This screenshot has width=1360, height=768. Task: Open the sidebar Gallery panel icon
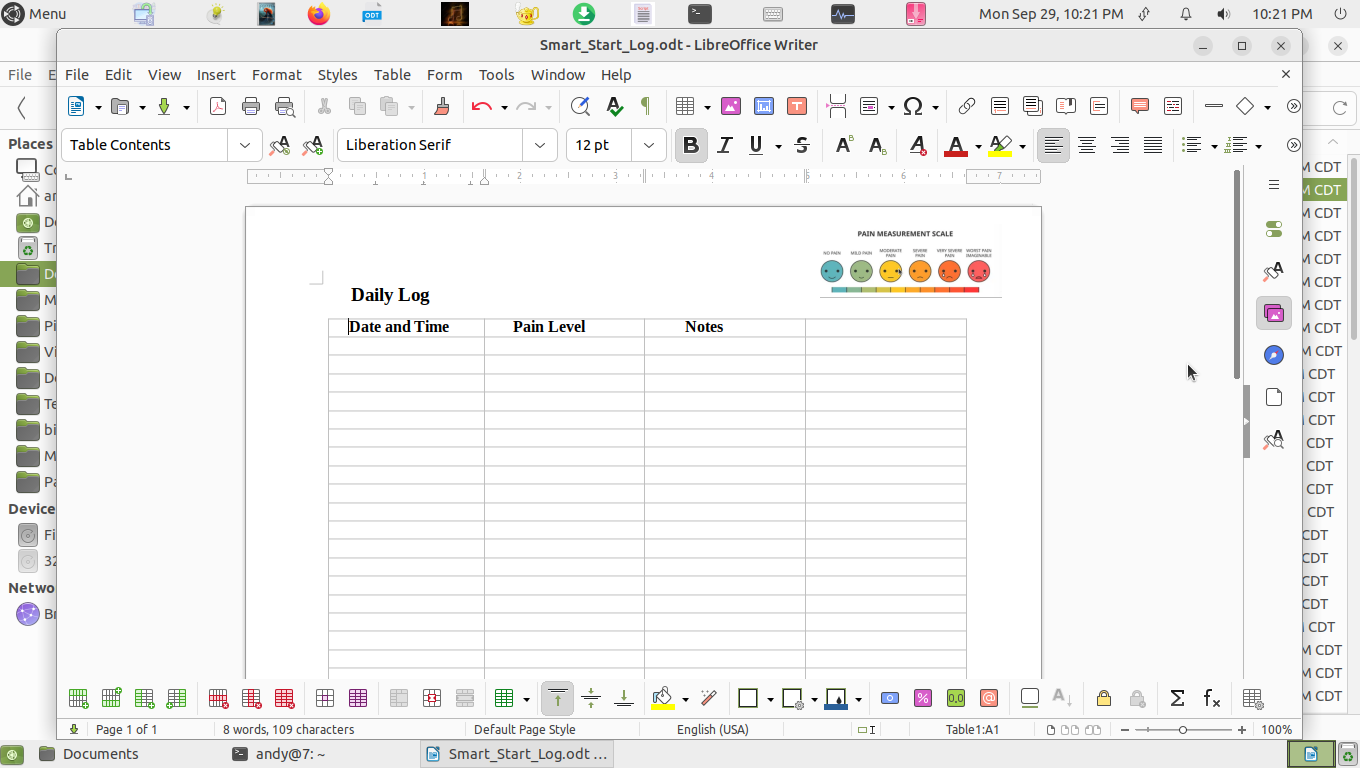click(1273, 313)
